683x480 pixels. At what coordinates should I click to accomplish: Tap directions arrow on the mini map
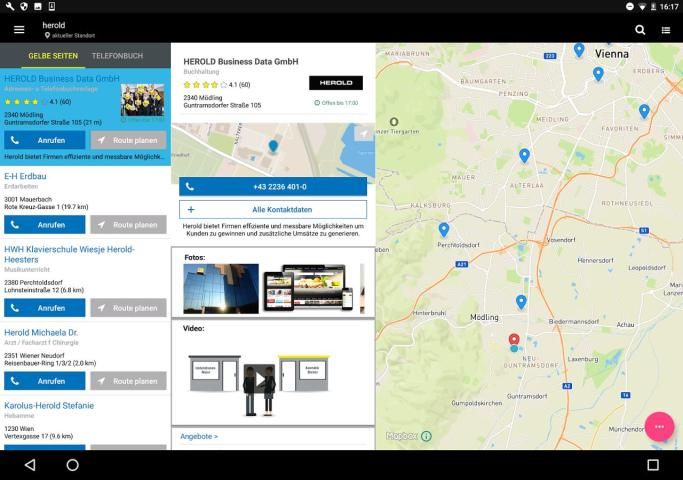pos(361,133)
